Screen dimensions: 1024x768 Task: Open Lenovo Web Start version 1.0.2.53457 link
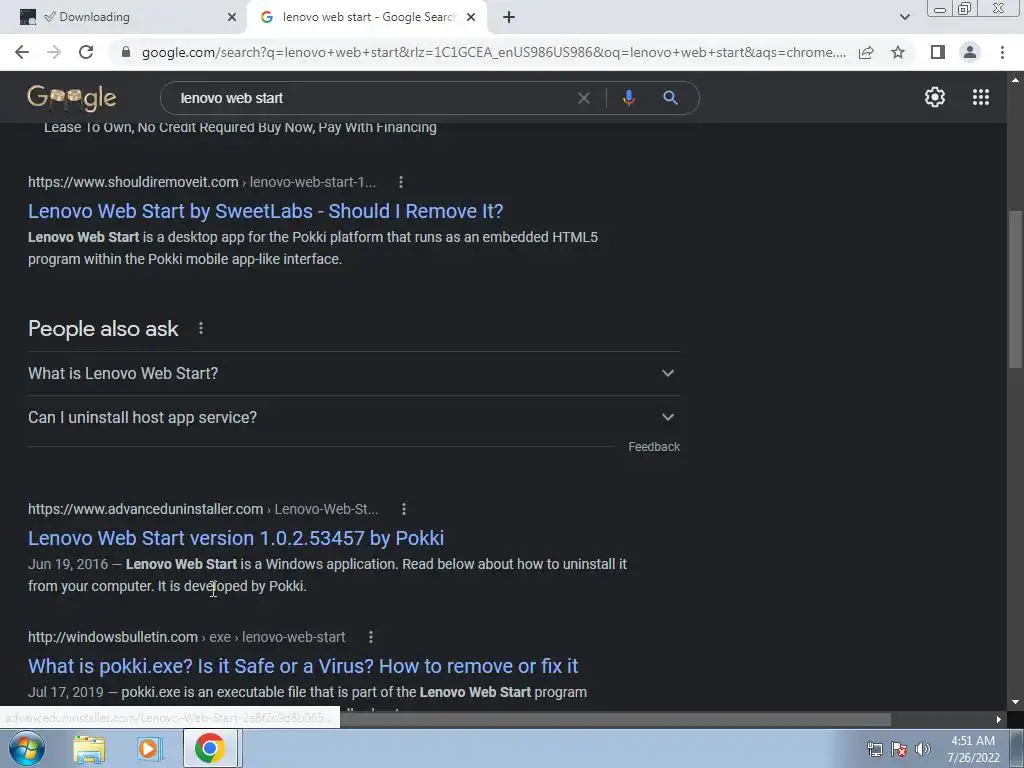click(236, 538)
